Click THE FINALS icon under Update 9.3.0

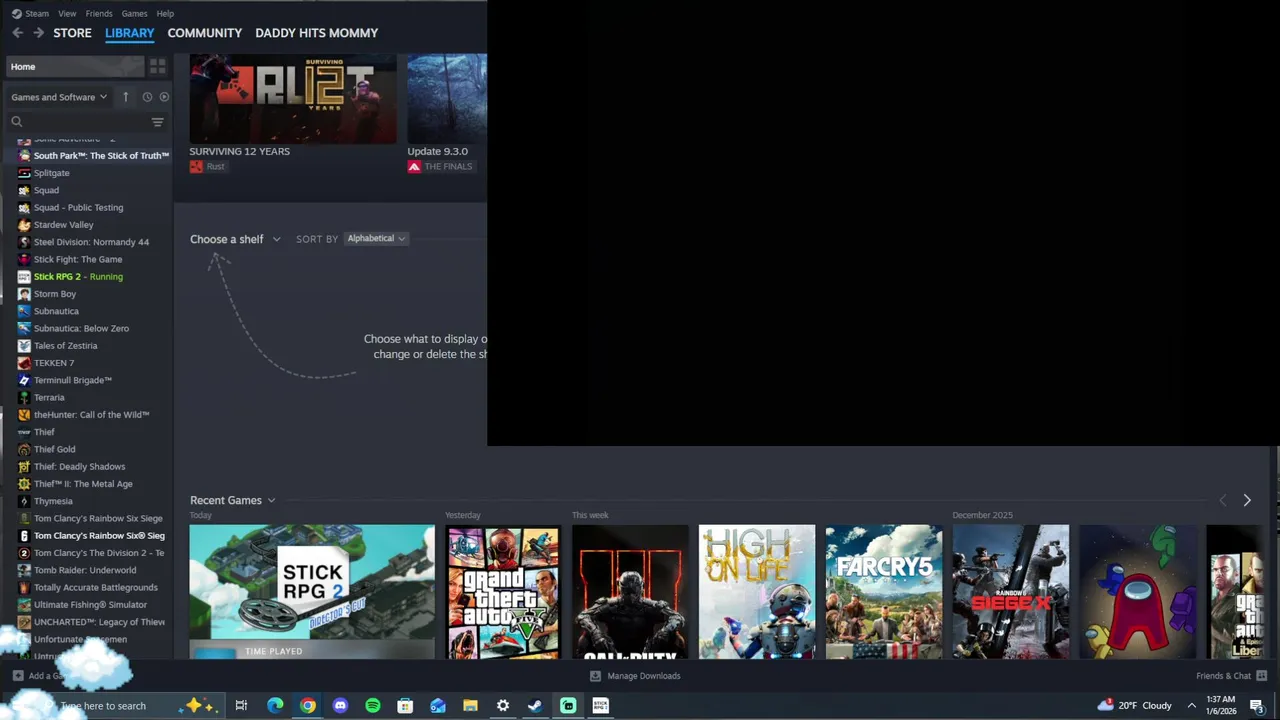click(414, 167)
